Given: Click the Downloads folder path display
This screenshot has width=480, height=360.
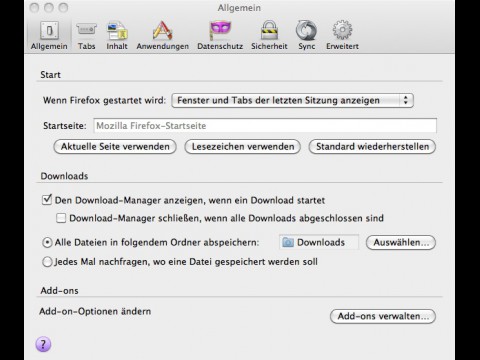Looking at the screenshot, I should coord(319,242).
